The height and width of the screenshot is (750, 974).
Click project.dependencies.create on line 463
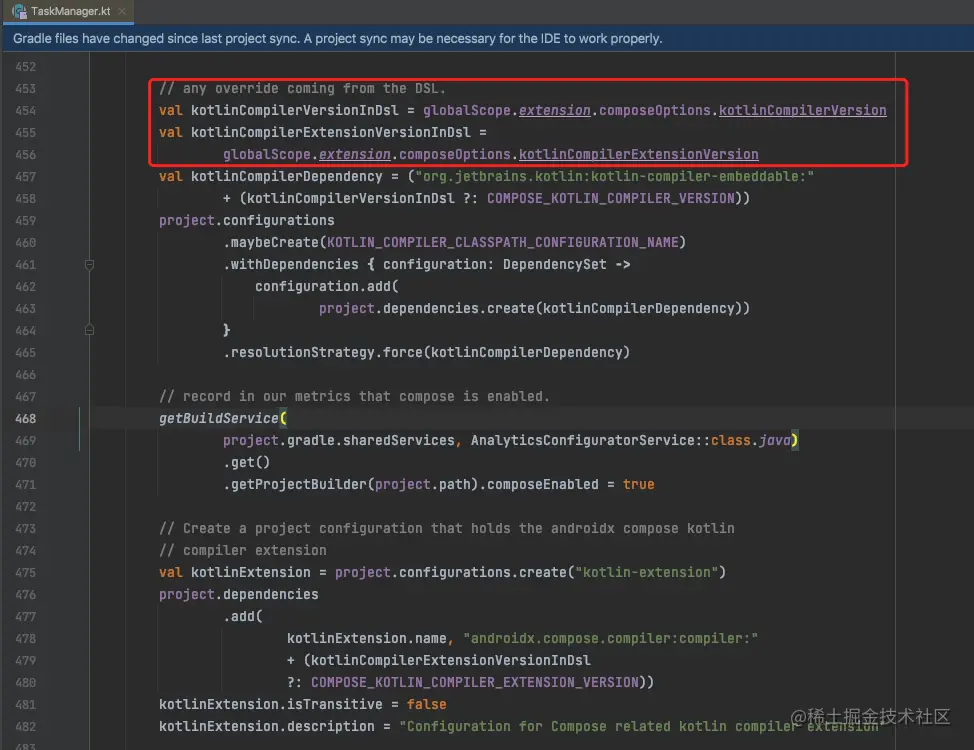point(426,308)
